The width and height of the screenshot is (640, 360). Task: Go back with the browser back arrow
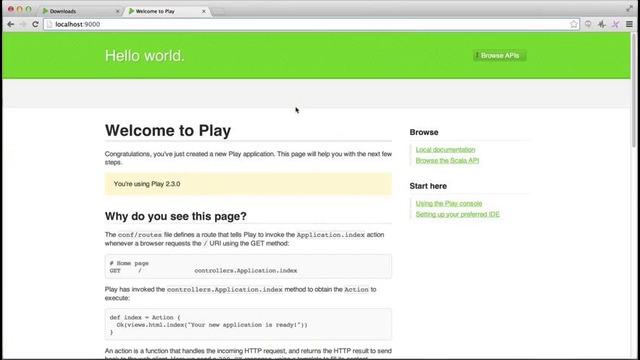pyautogui.click(x=11, y=24)
